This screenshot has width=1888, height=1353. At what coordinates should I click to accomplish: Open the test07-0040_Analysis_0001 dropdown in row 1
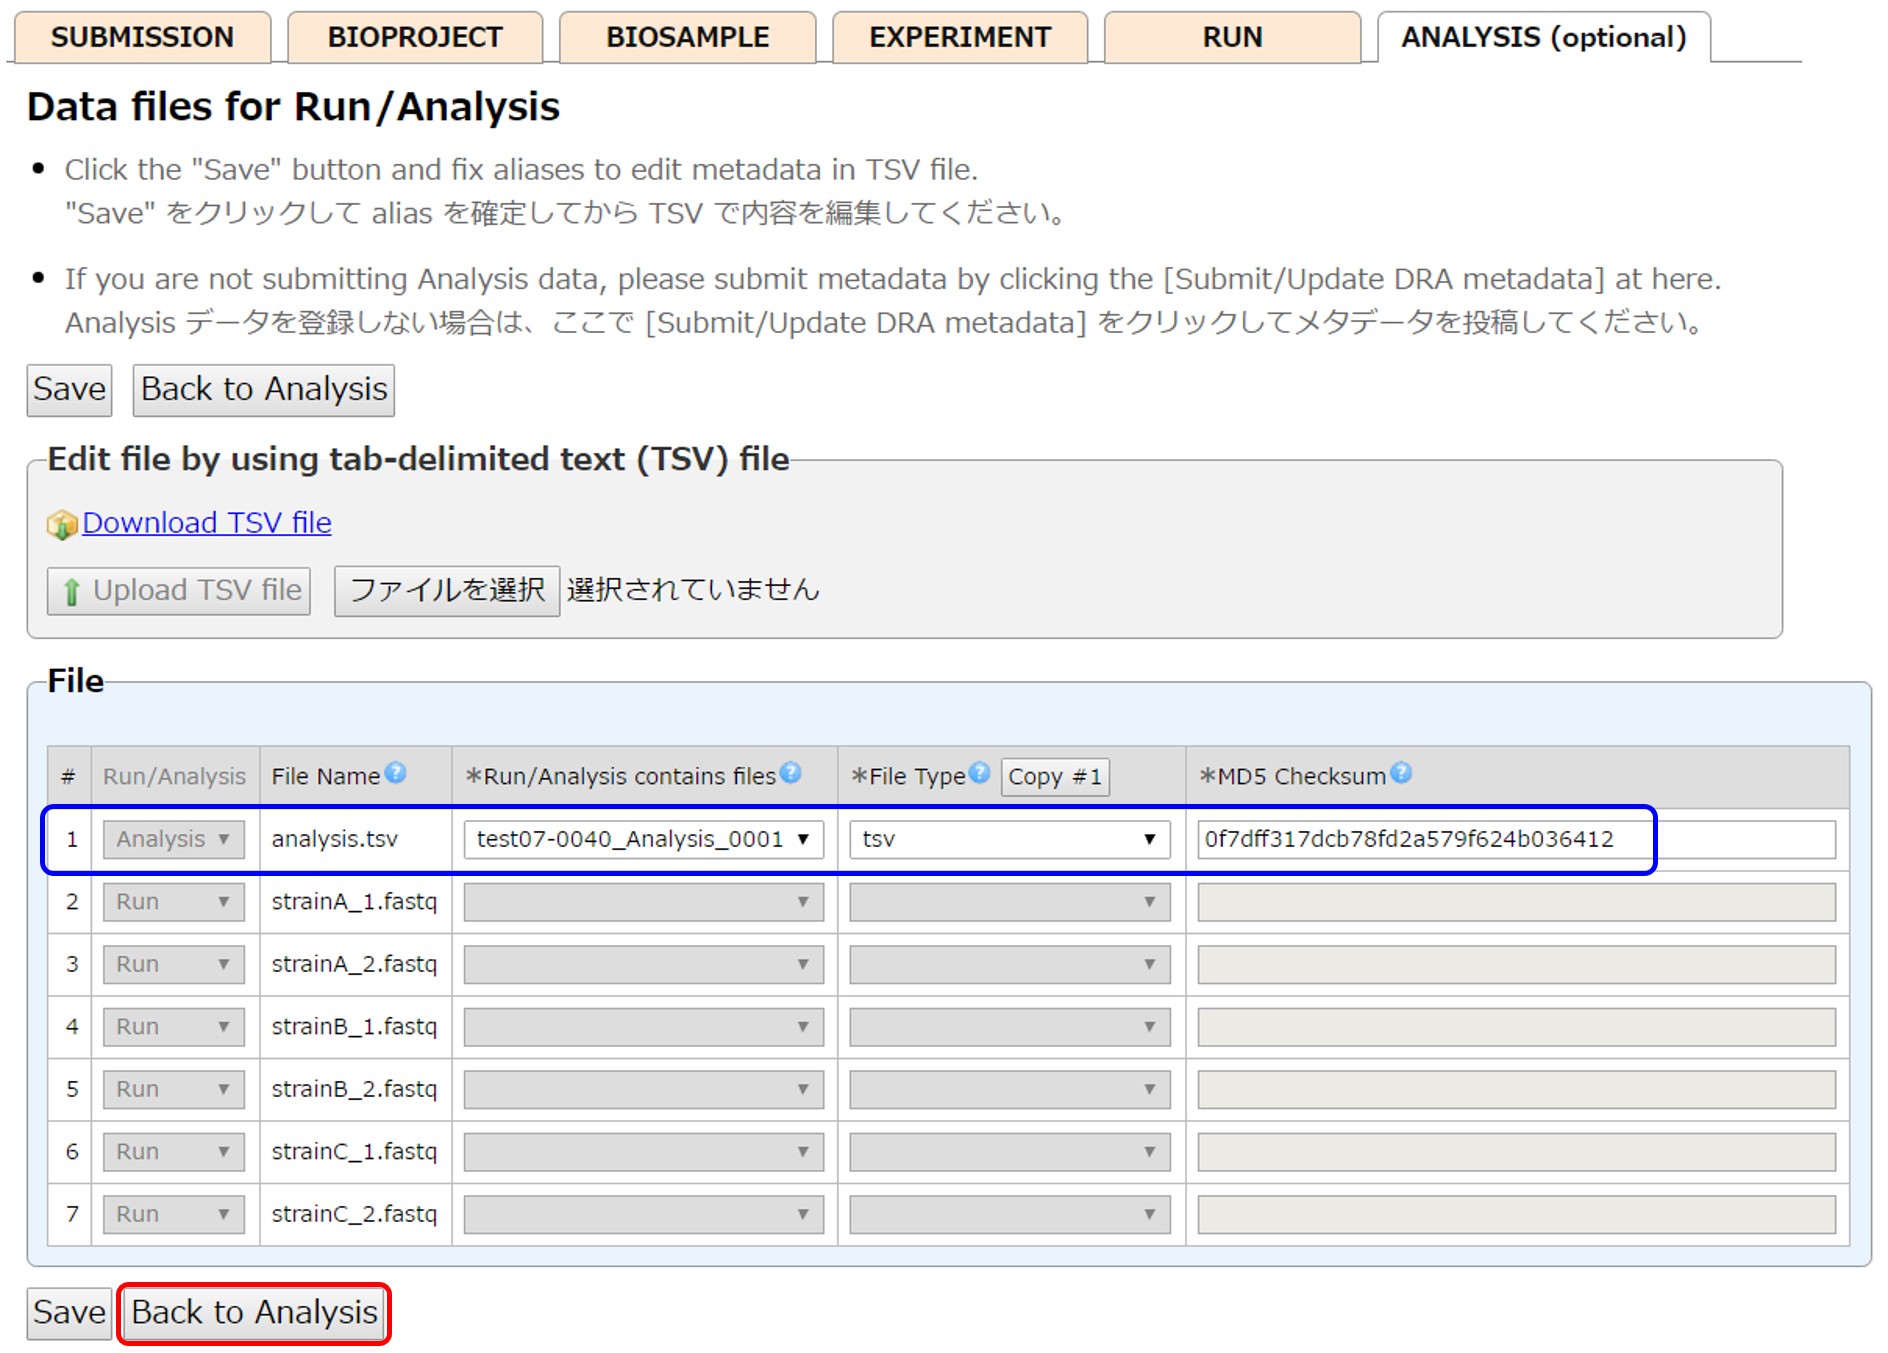pyautogui.click(x=643, y=839)
